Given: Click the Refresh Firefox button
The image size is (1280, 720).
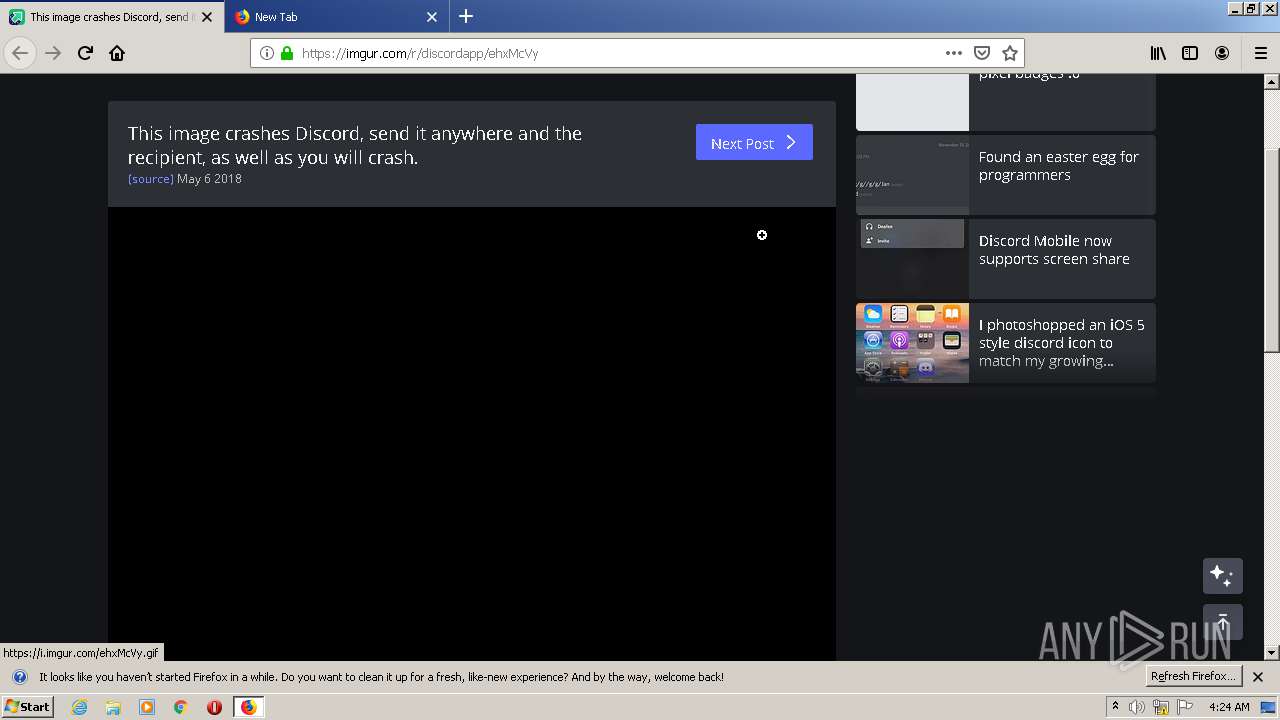Looking at the screenshot, I should click(x=1194, y=676).
